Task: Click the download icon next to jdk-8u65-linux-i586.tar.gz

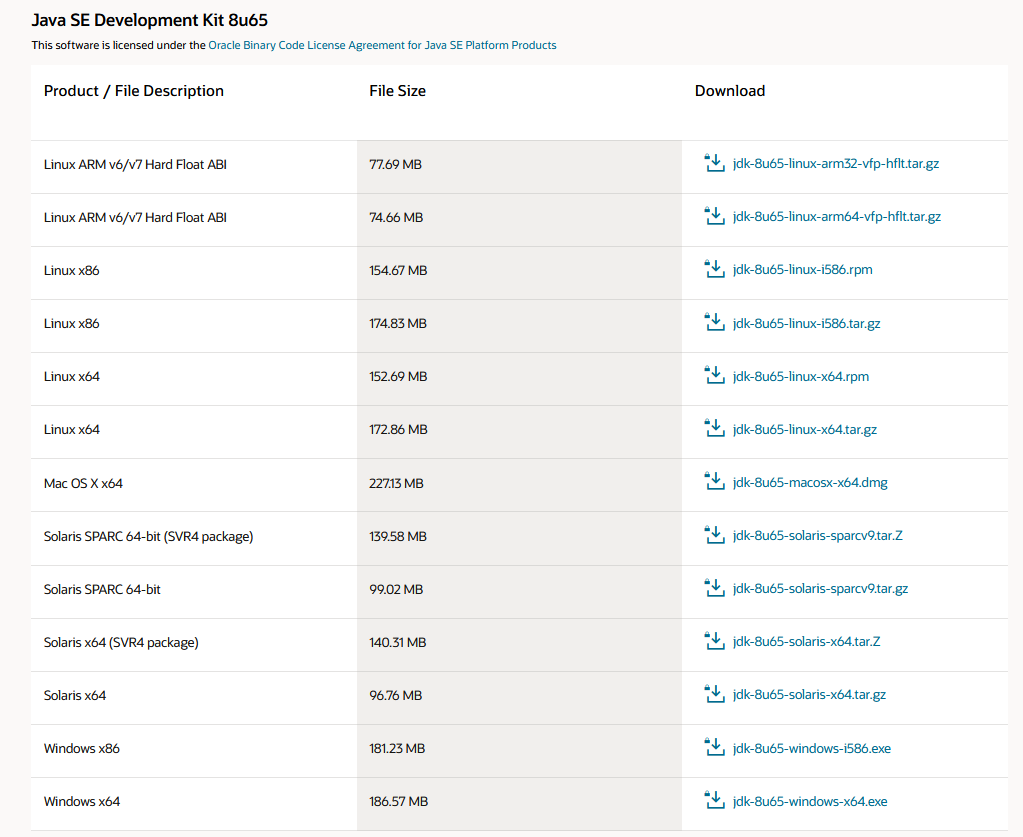Action: [714, 322]
